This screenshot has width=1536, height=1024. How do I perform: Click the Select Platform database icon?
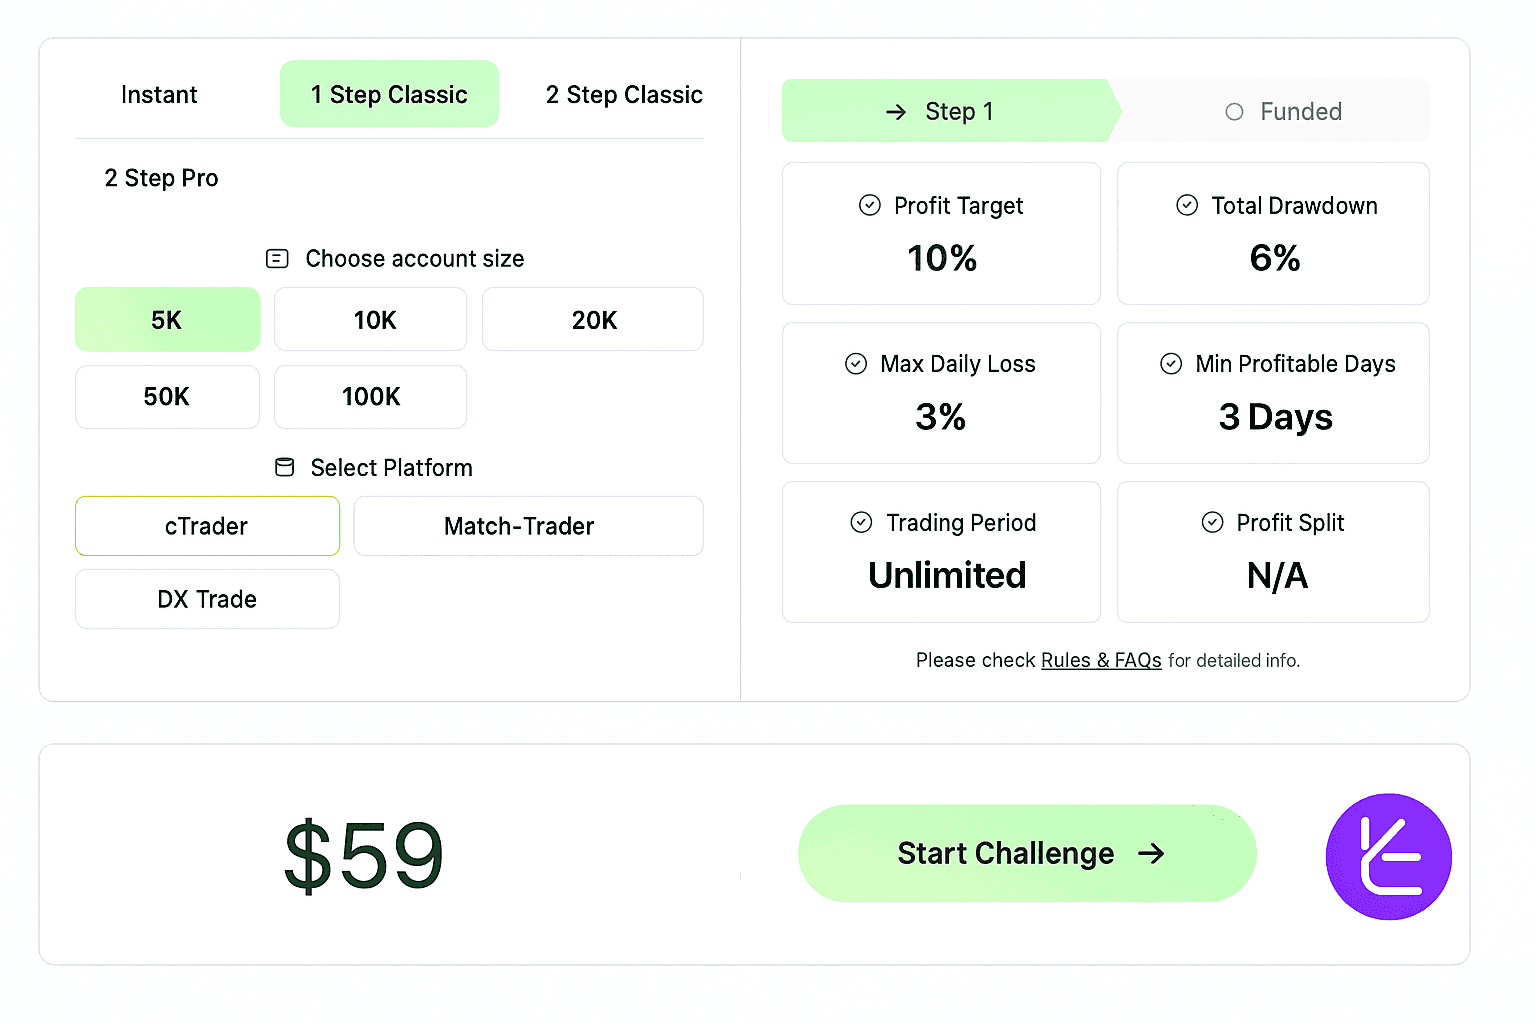point(285,467)
